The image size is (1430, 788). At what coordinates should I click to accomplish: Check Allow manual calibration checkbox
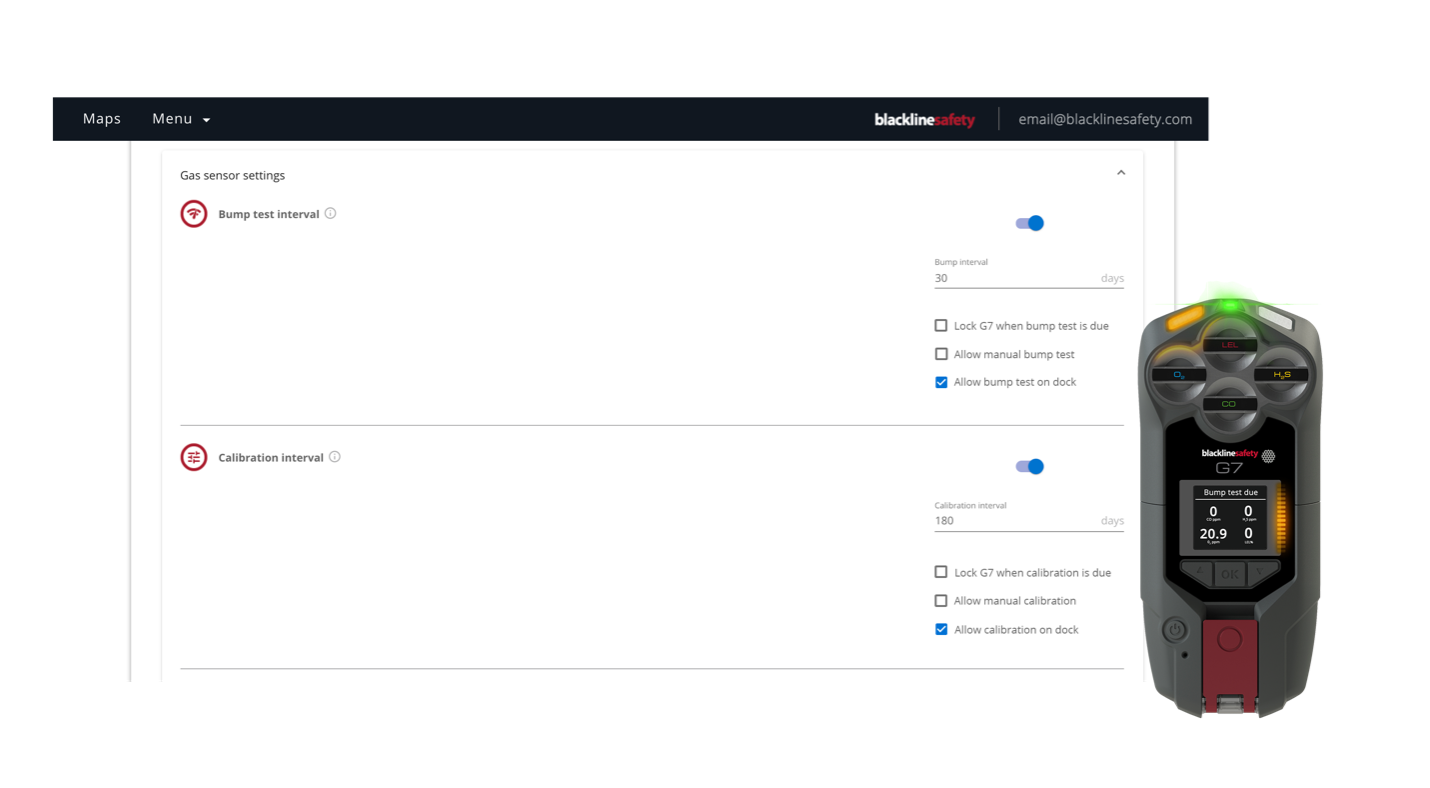point(941,601)
